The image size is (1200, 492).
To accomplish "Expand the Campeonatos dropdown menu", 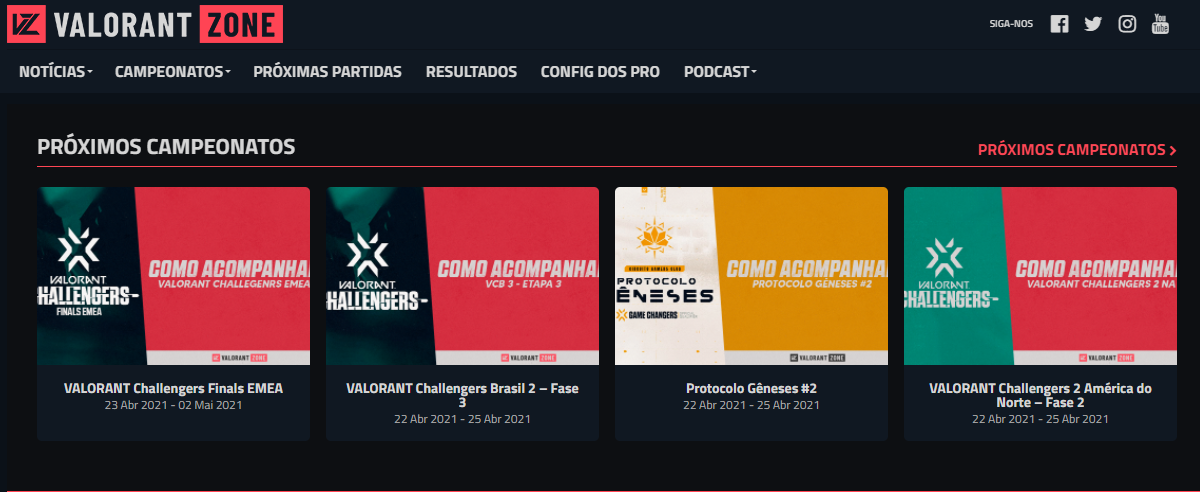I will [172, 72].
